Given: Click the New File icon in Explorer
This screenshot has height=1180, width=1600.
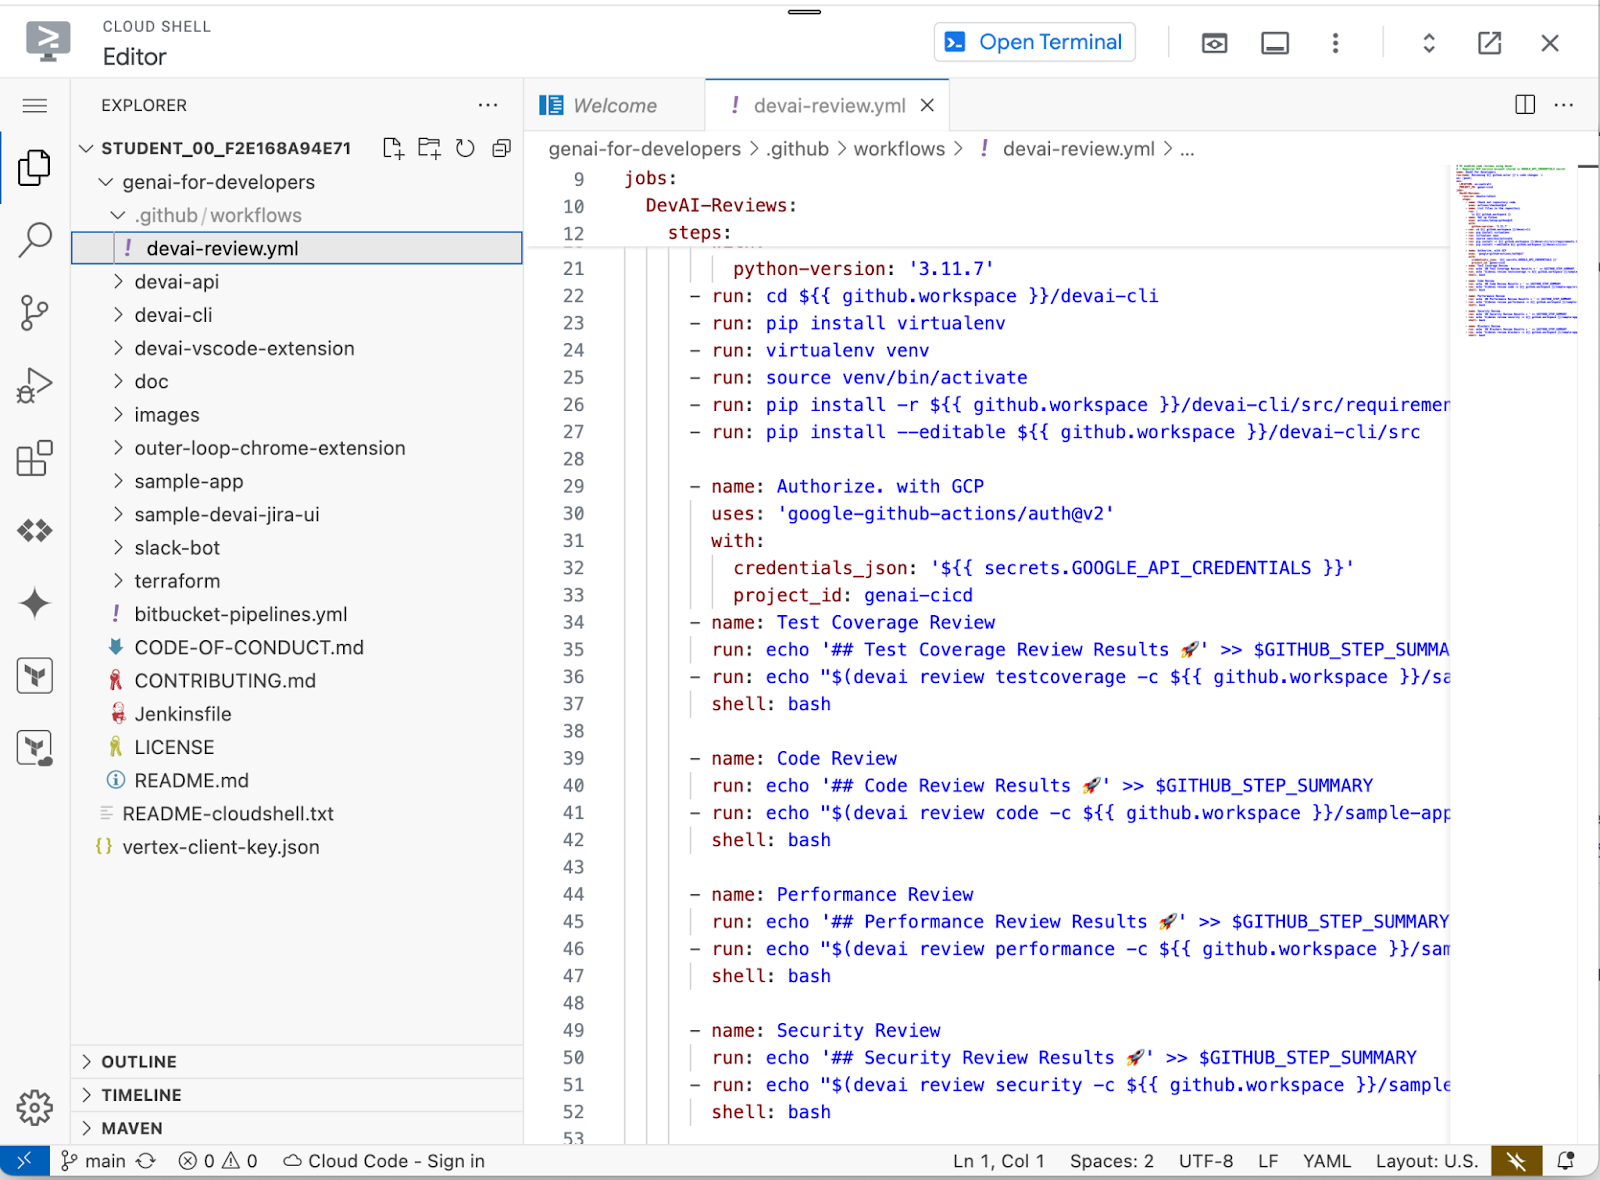Looking at the screenshot, I should [393, 149].
